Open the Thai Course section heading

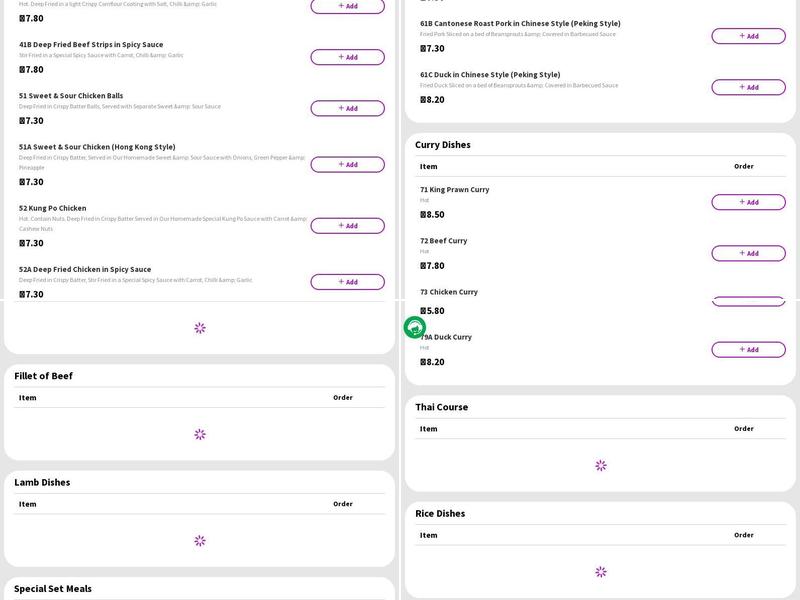442,407
